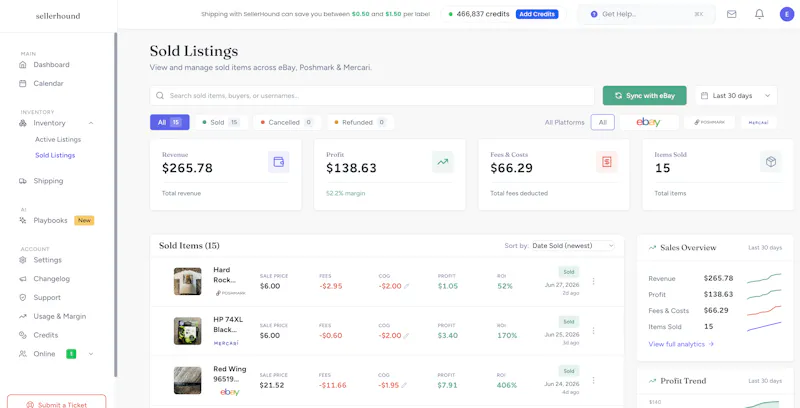Collapse the Inventory section chevron
The width and height of the screenshot is (800, 408).
click(91, 123)
